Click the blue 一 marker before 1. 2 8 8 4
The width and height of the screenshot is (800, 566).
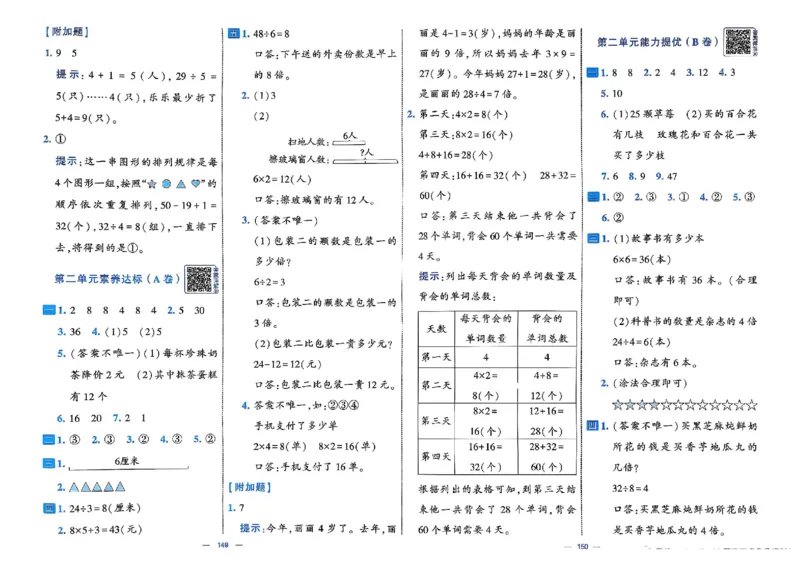tap(49, 310)
